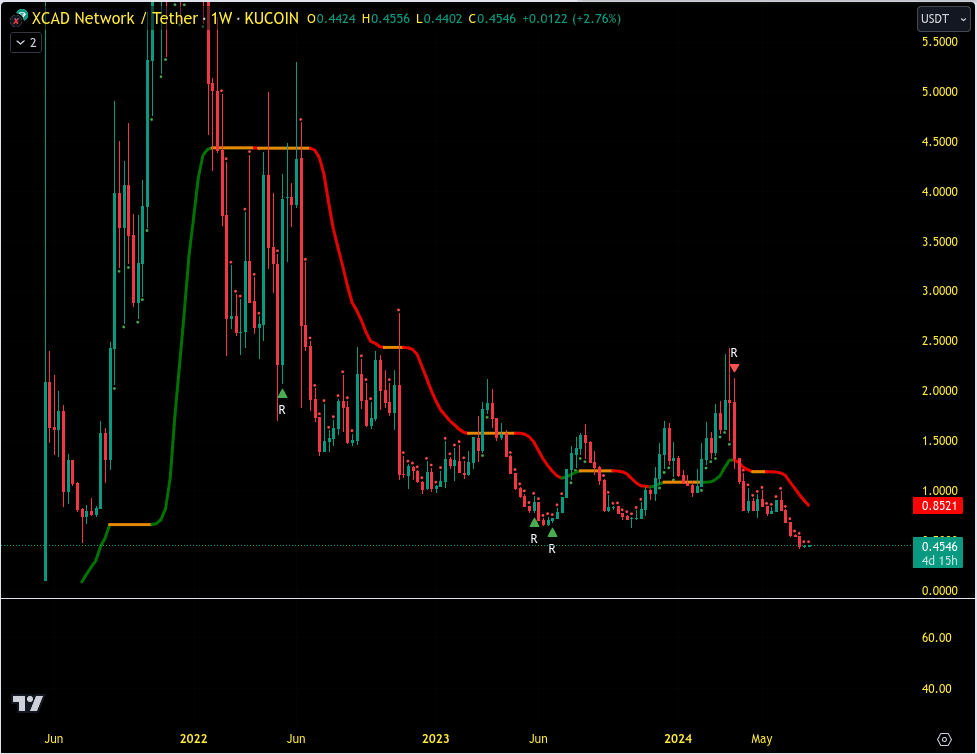Click the 40.00 lower pane scale label

(x=936, y=689)
